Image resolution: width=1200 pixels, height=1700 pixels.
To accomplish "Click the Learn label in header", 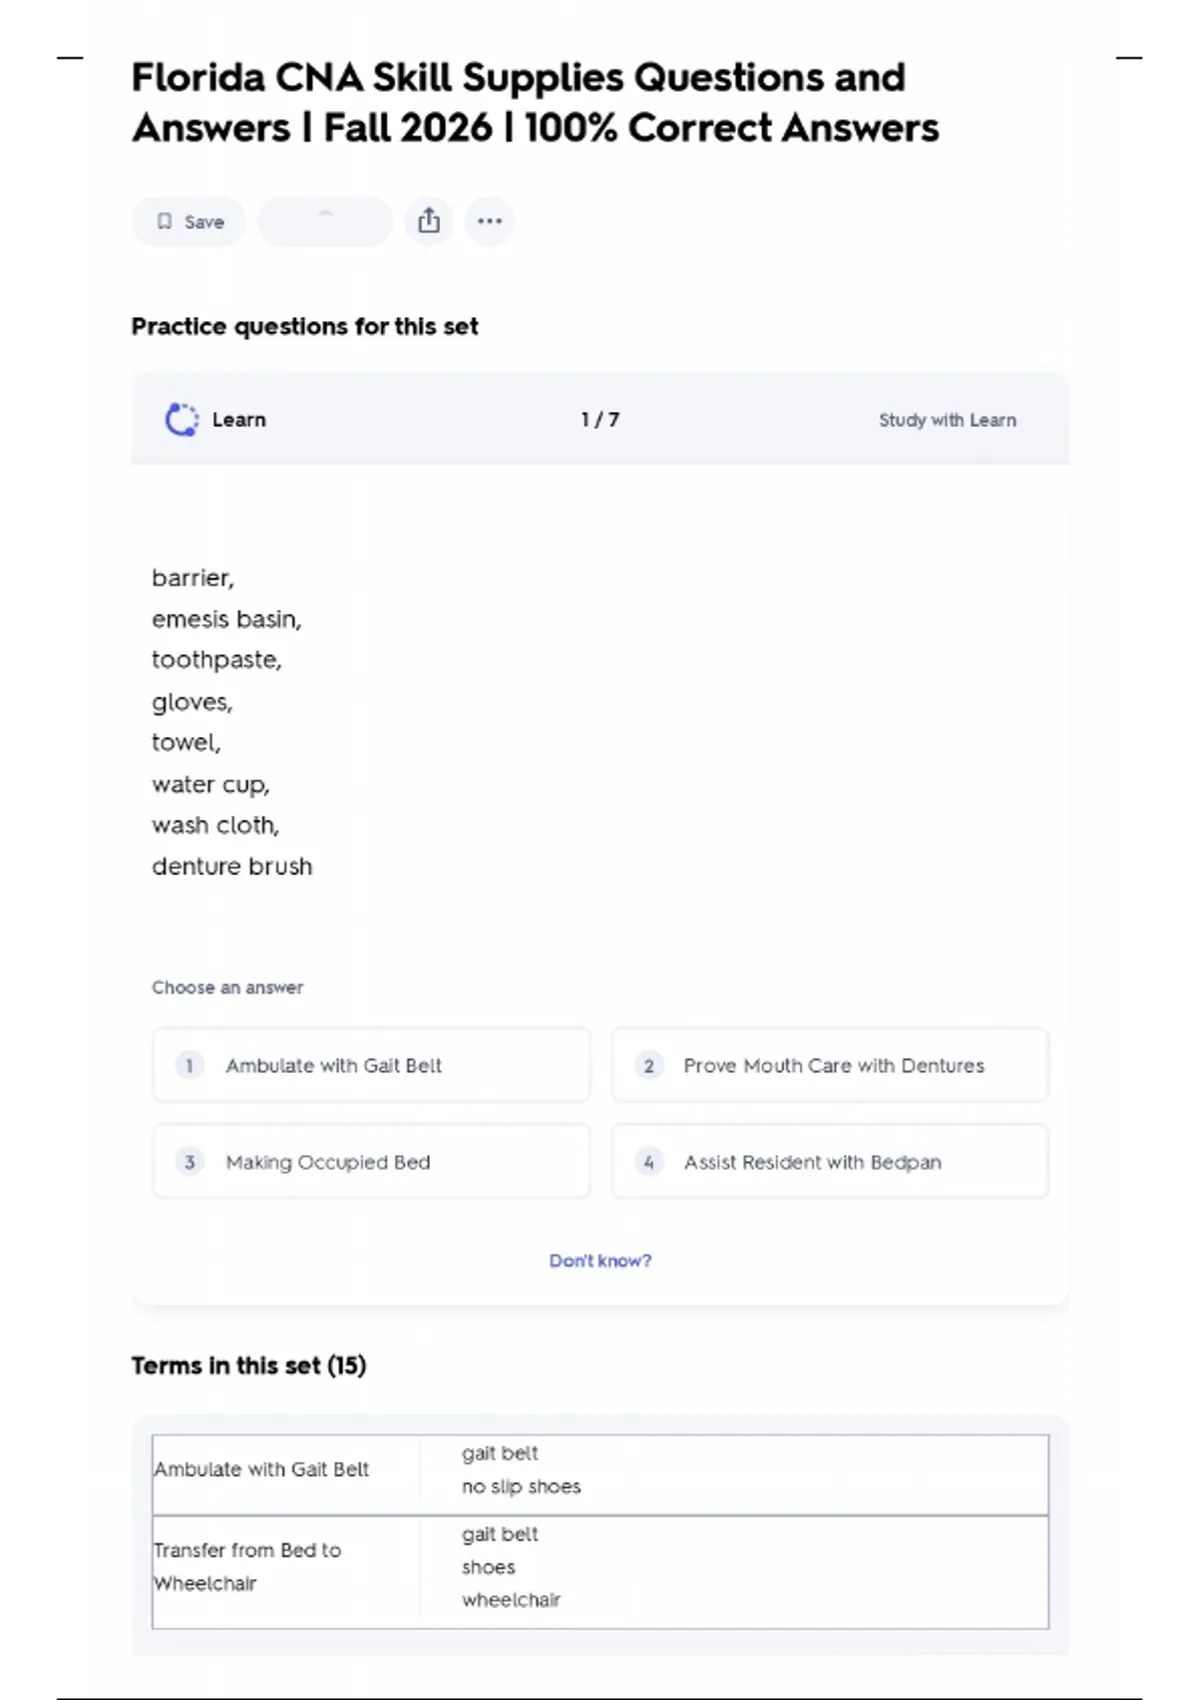I will [x=239, y=420].
